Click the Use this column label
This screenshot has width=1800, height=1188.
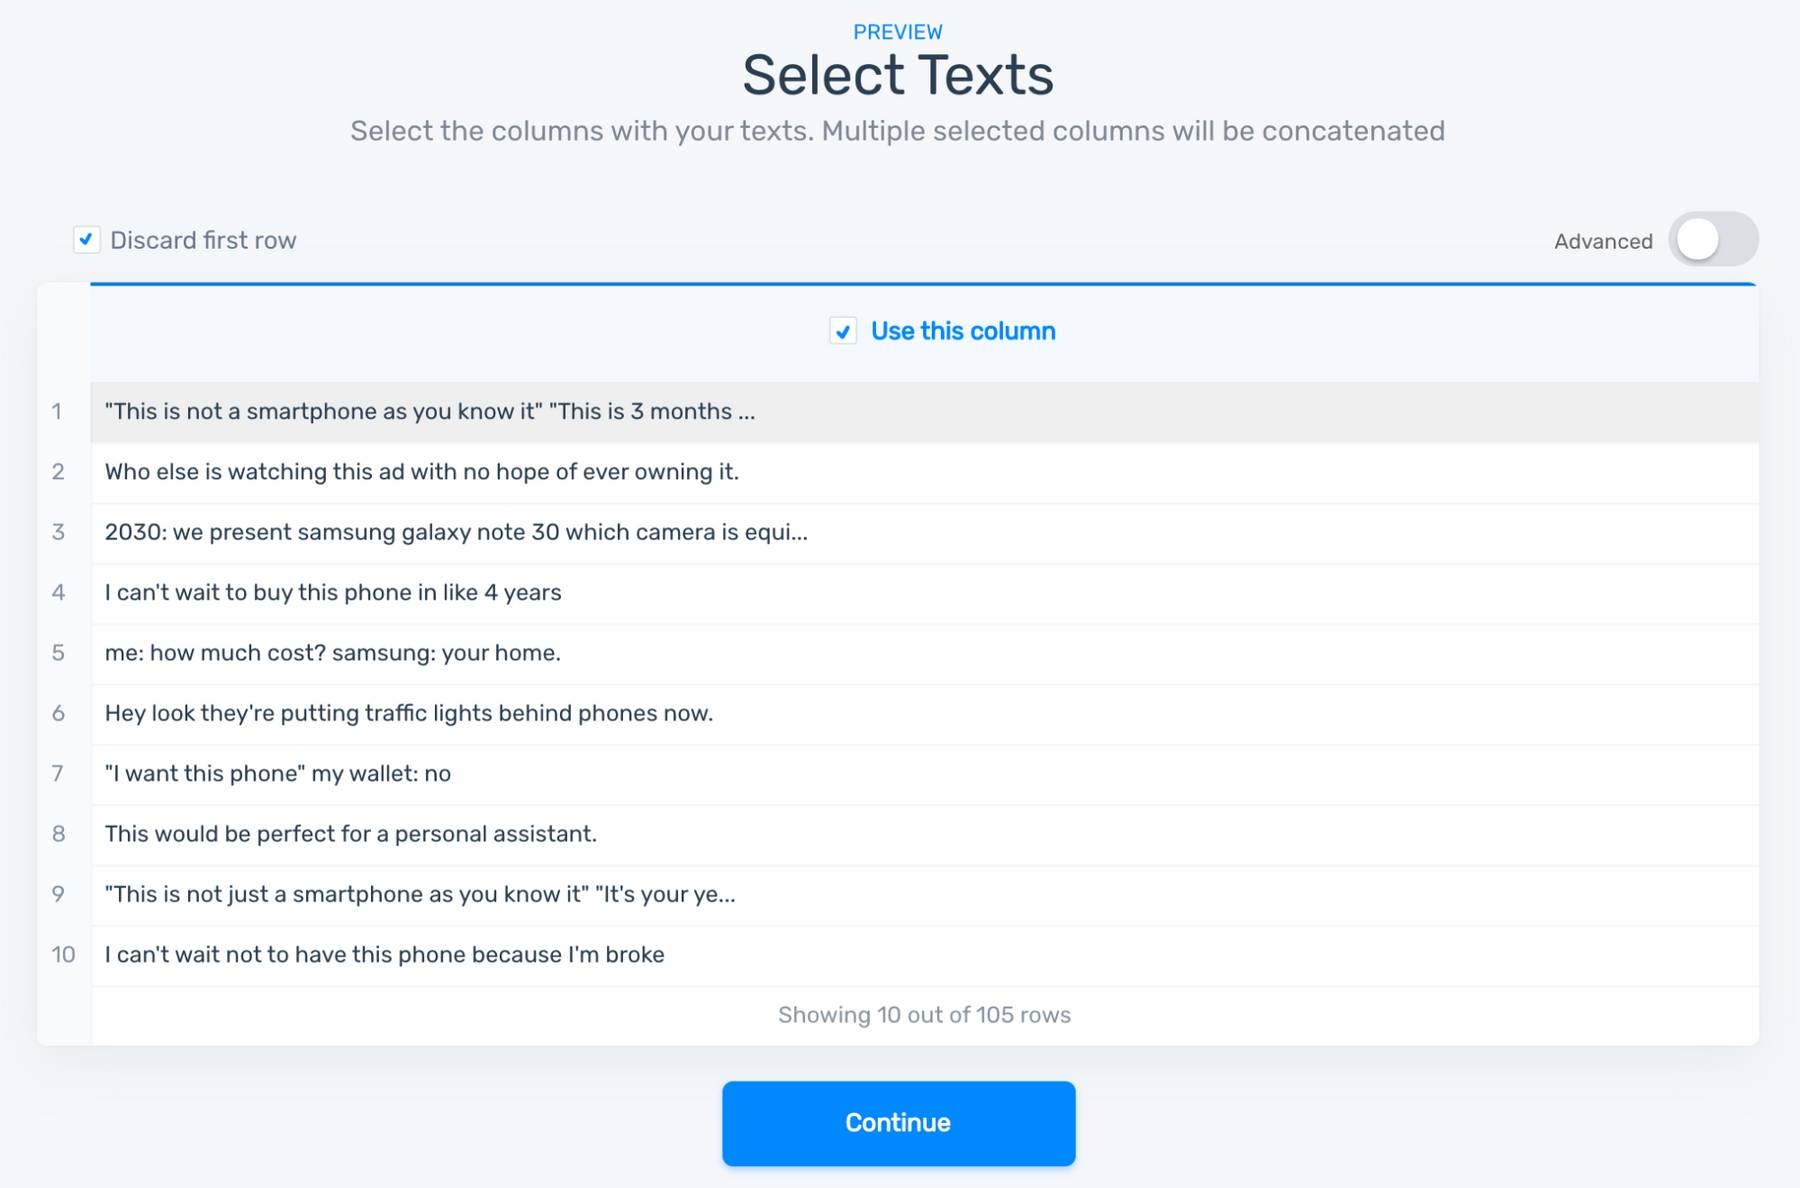(x=962, y=331)
